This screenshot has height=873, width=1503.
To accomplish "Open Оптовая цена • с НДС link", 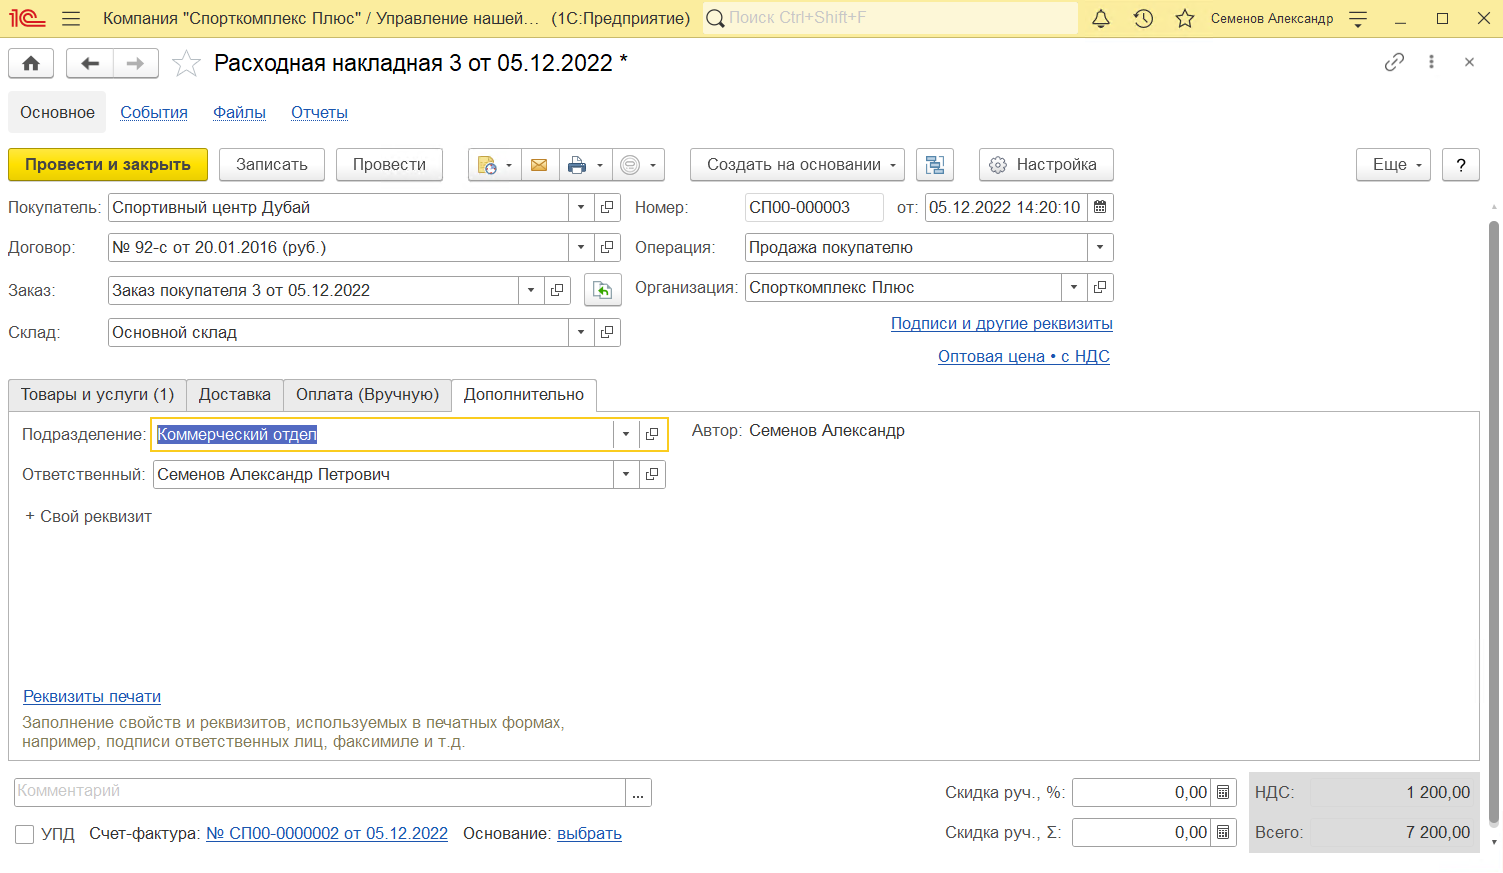I will pyautogui.click(x=1024, y=357).
